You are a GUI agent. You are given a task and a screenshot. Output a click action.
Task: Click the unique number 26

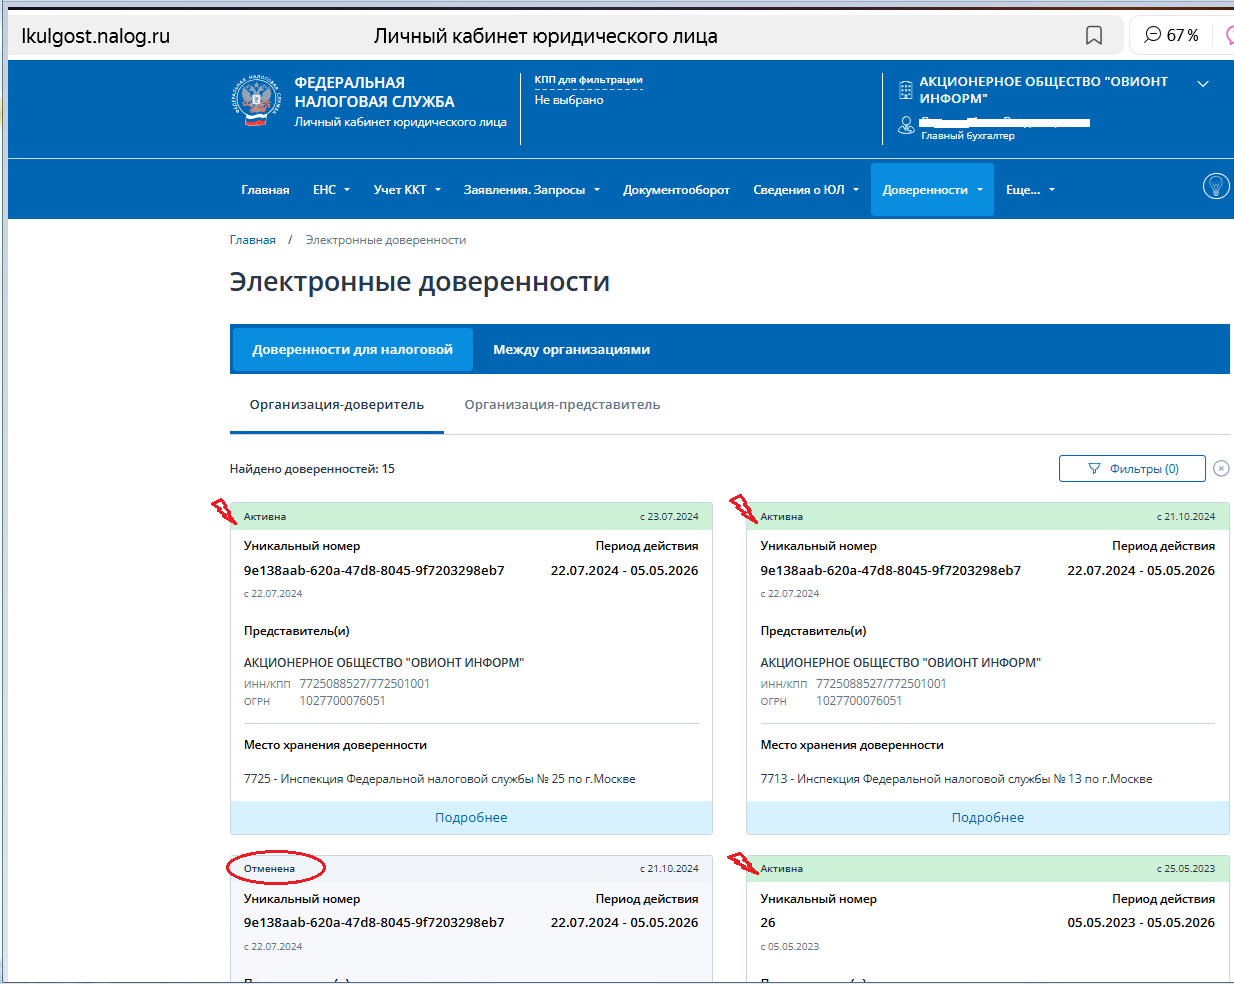(x=768, y=923)
